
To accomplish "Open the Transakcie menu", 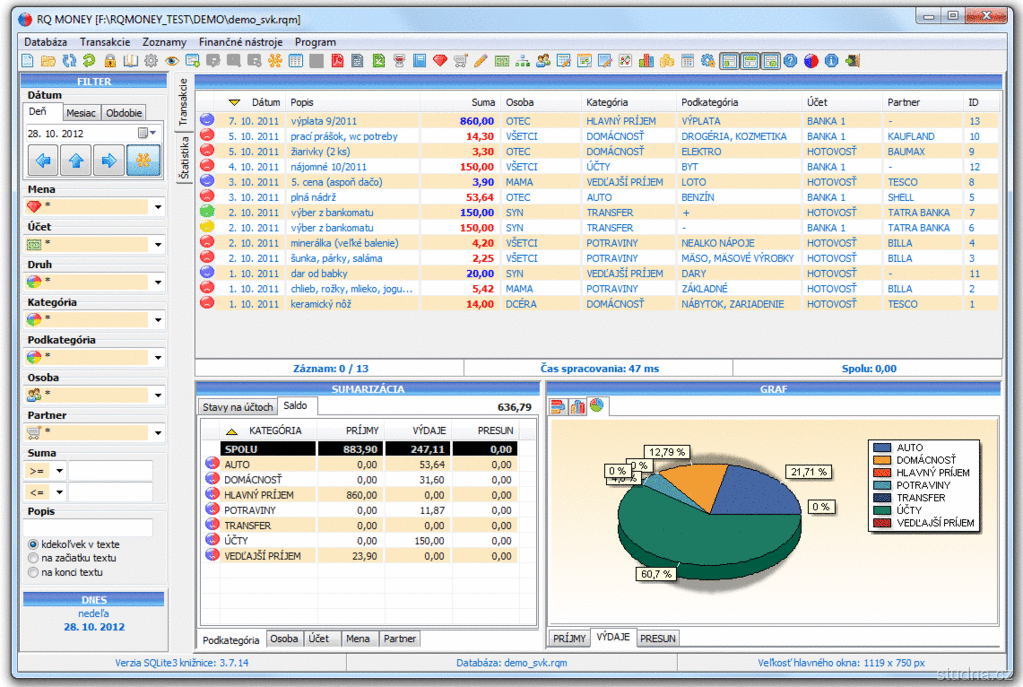I will point(105,42).
